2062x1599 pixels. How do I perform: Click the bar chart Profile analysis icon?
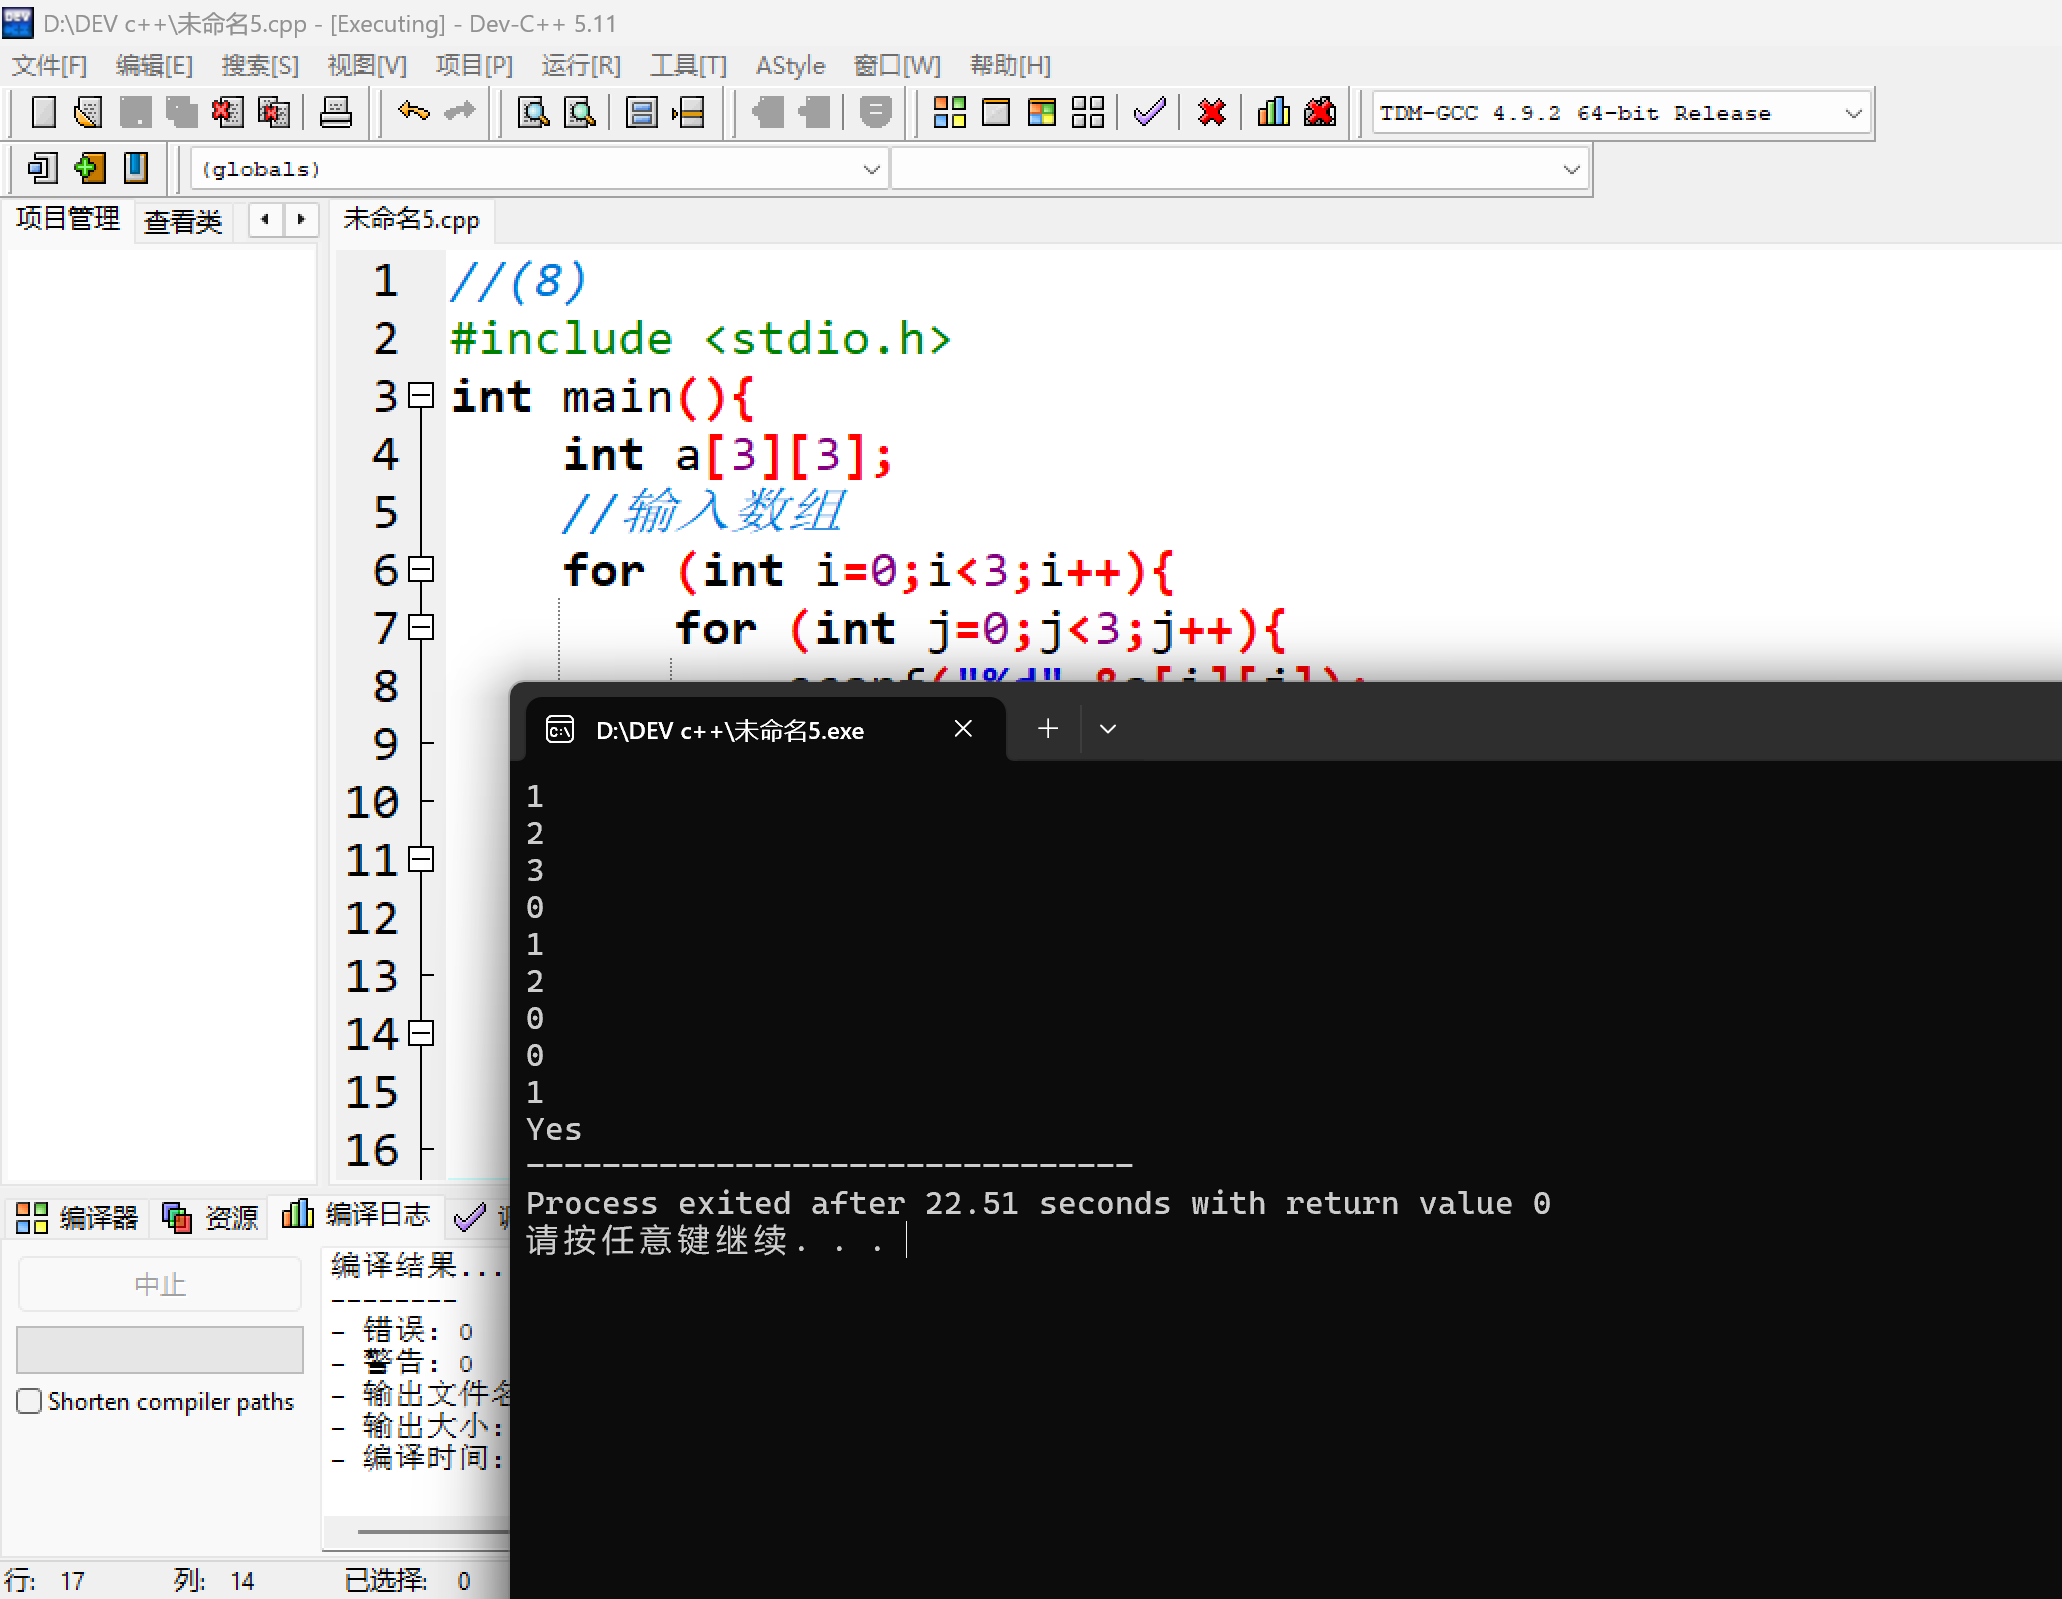pyautogui.click(x=1273, y=112)
